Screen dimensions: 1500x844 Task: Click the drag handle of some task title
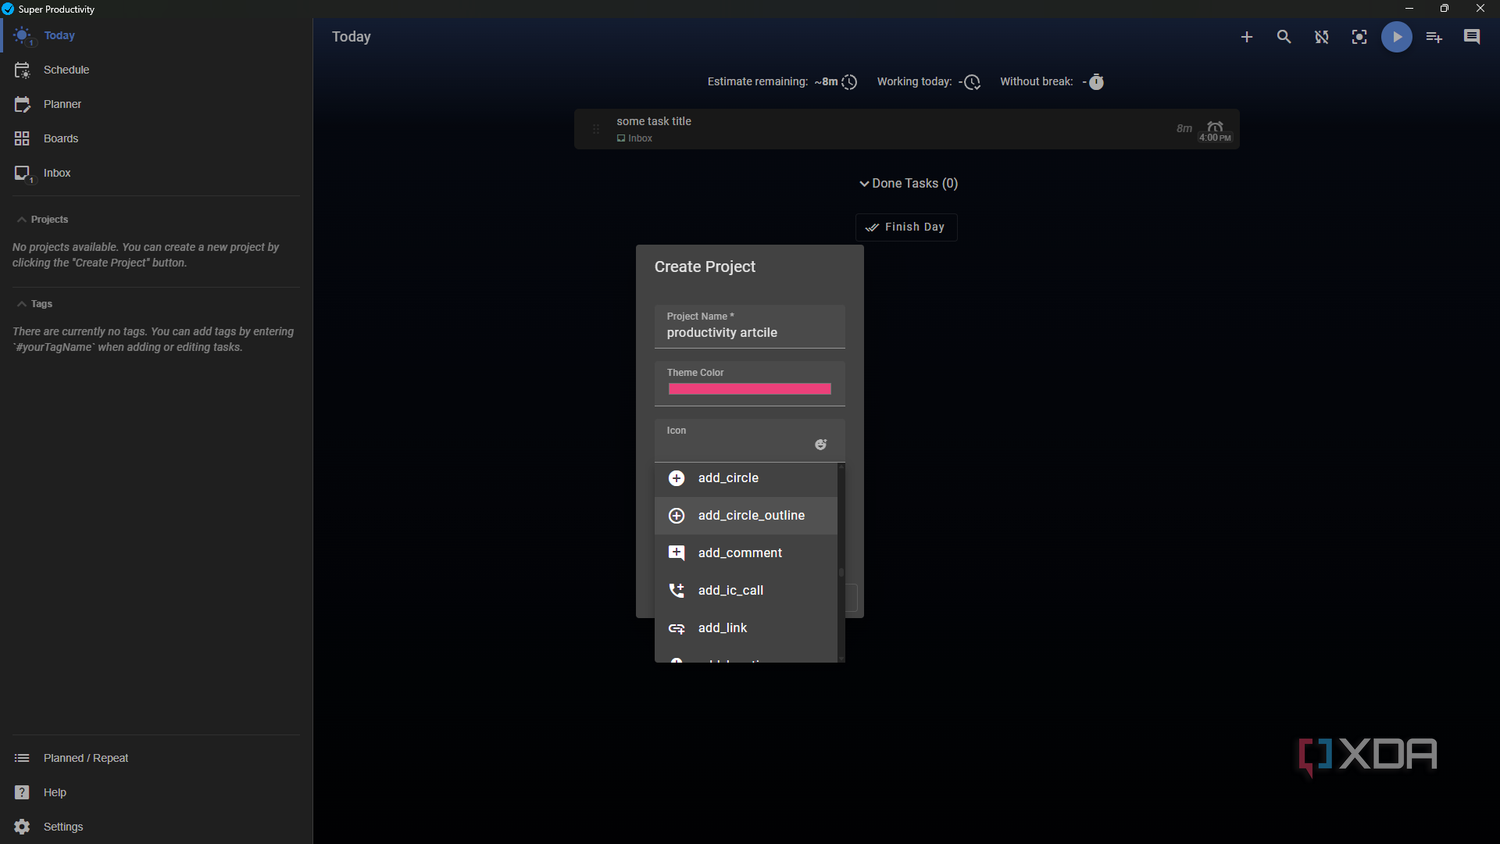pyautogui.click(x=596, y=129)
